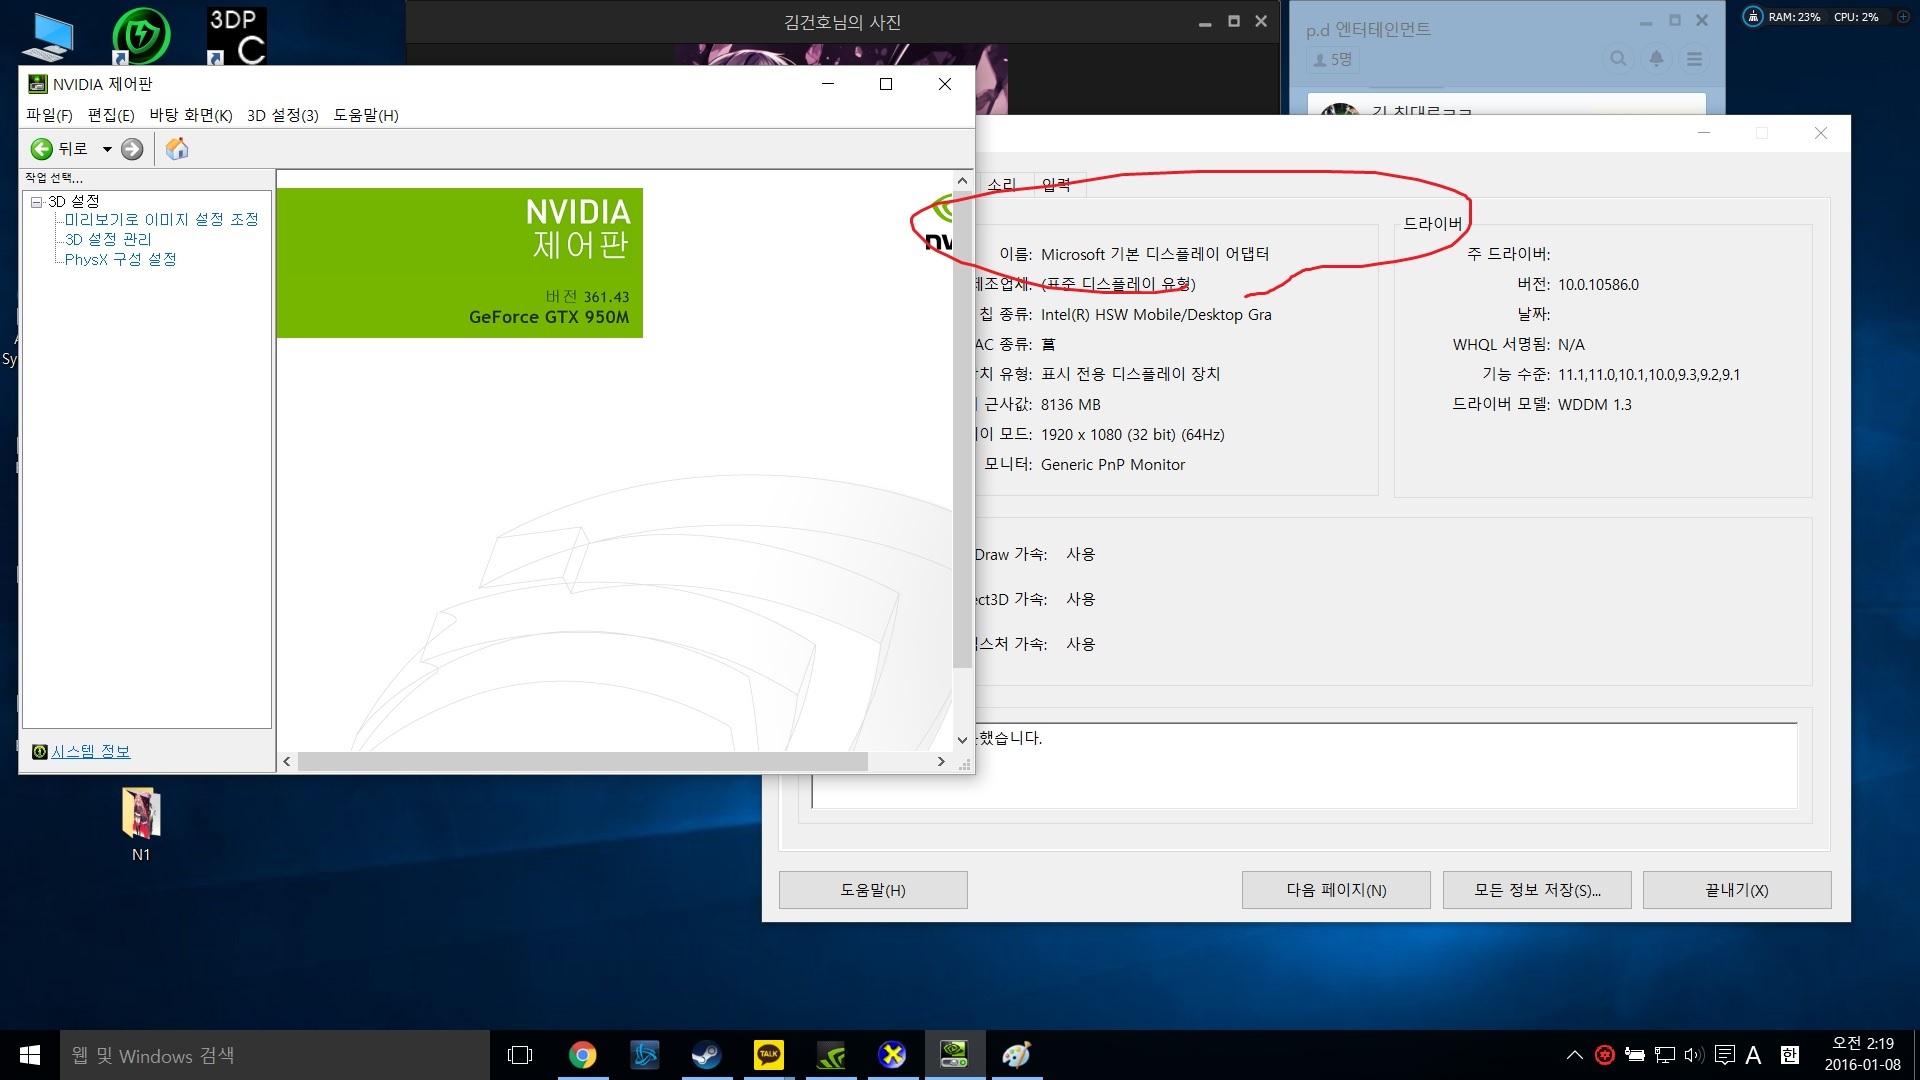
Task: Click the volume icon in system tray
Action: [1693, 1055]
